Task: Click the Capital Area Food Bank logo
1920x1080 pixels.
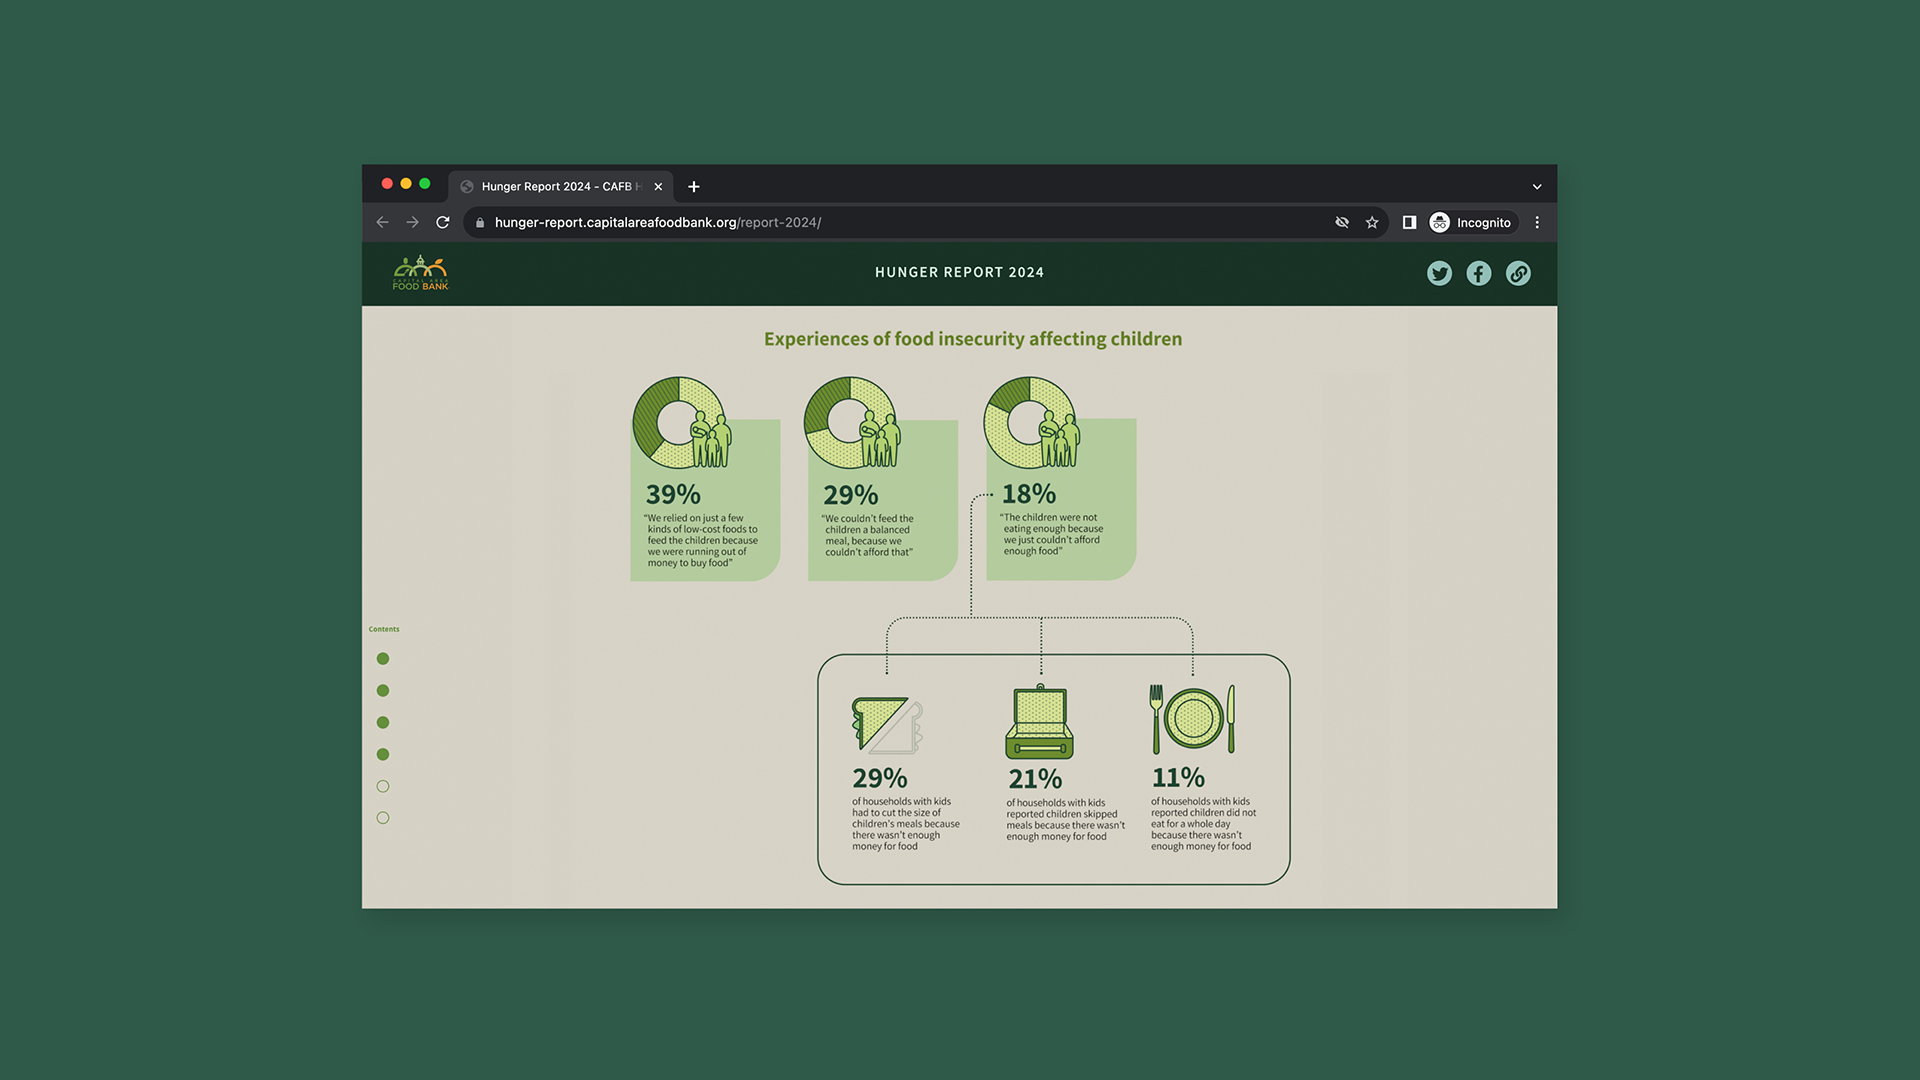Action: click(421, 273)
